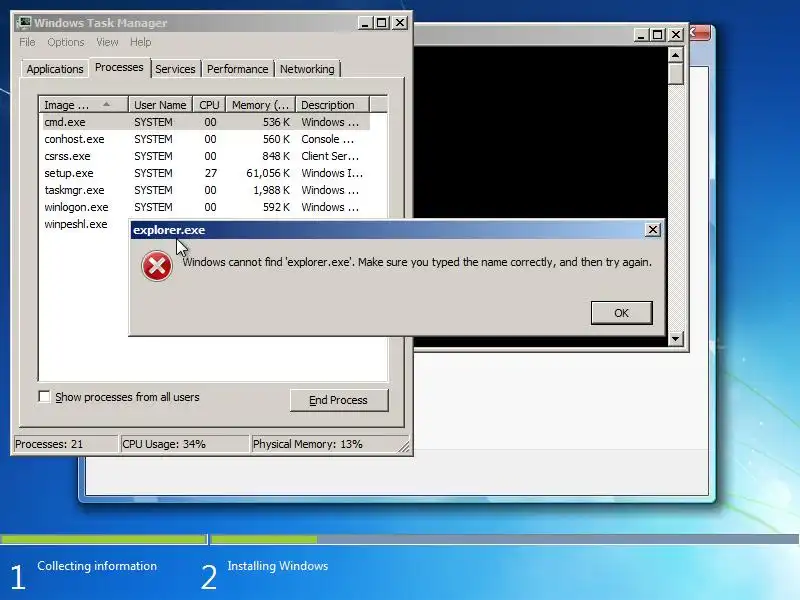Click the Installing Windows step label

(278, 566)
